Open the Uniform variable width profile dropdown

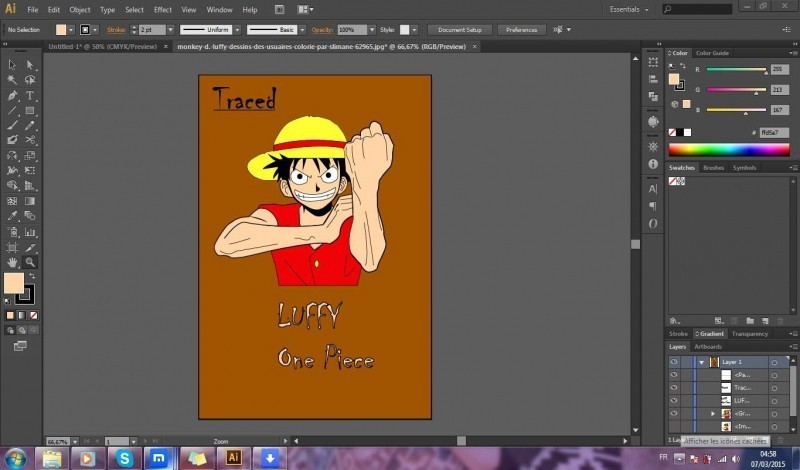tap(237, 30)
